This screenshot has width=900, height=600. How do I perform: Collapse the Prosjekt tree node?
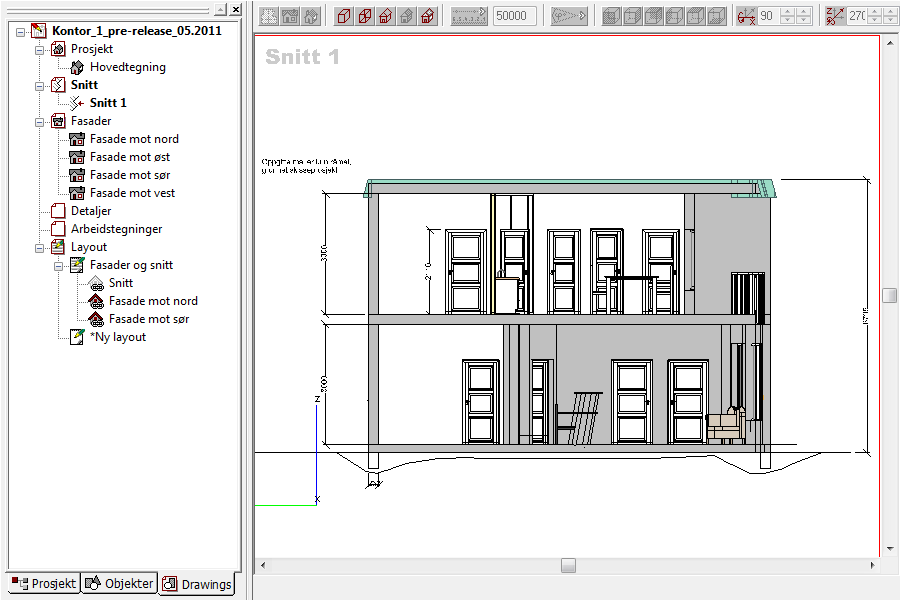click(40, 50)
